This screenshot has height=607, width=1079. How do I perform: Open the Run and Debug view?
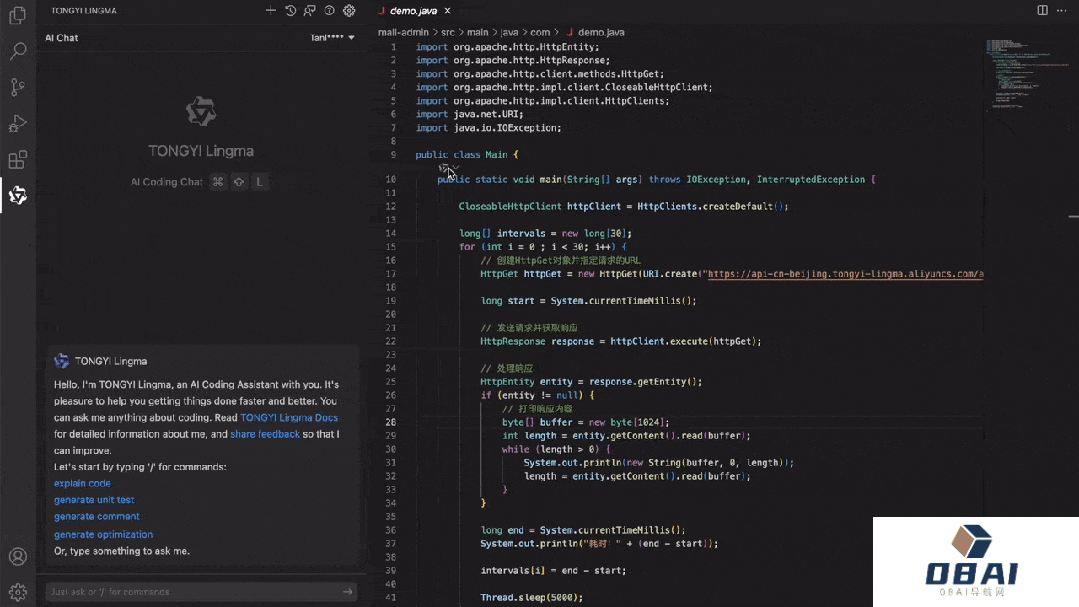pyautogui.click(x=17, y=123)
